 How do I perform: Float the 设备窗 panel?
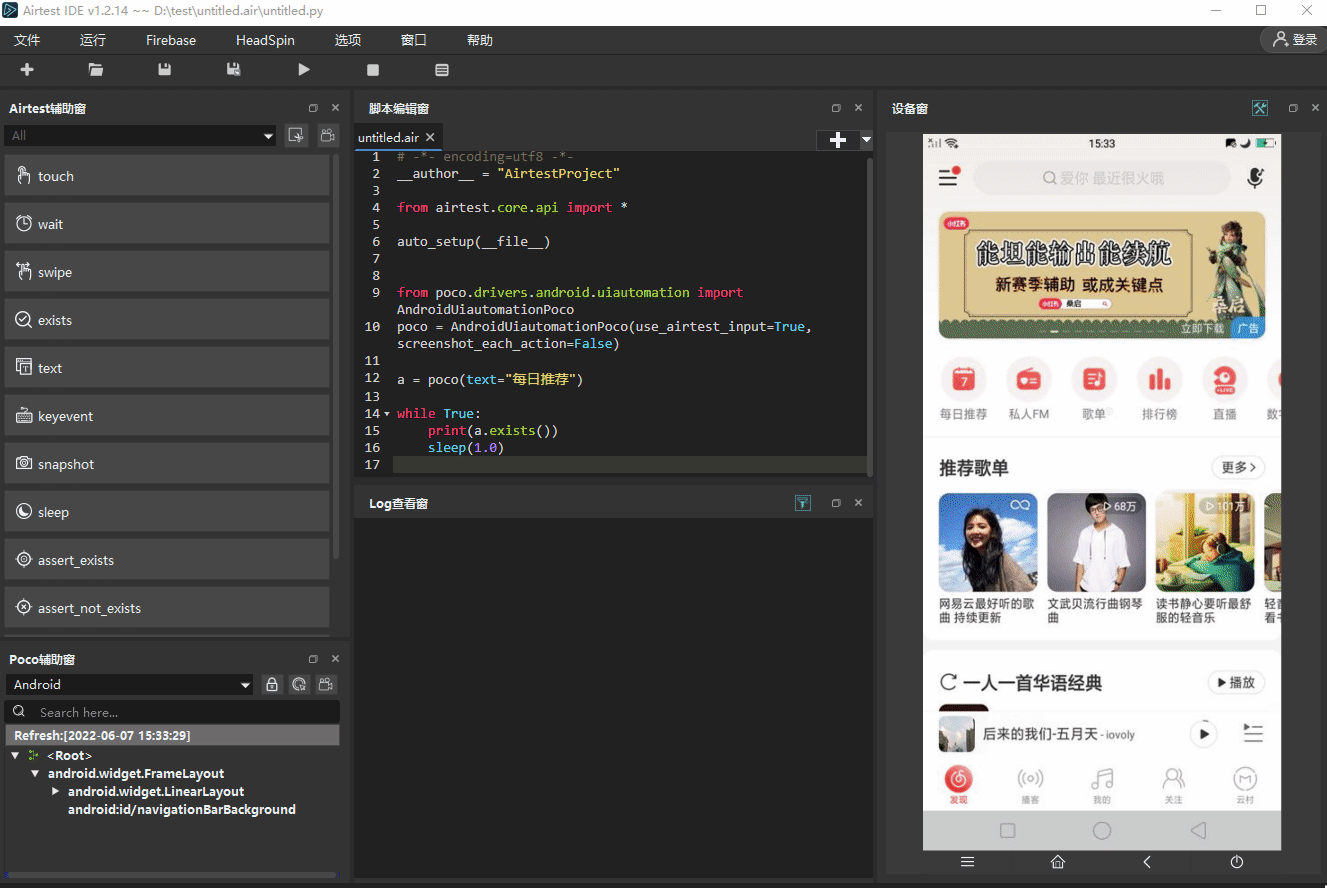pyautogui.click(x=1293, y=108)
